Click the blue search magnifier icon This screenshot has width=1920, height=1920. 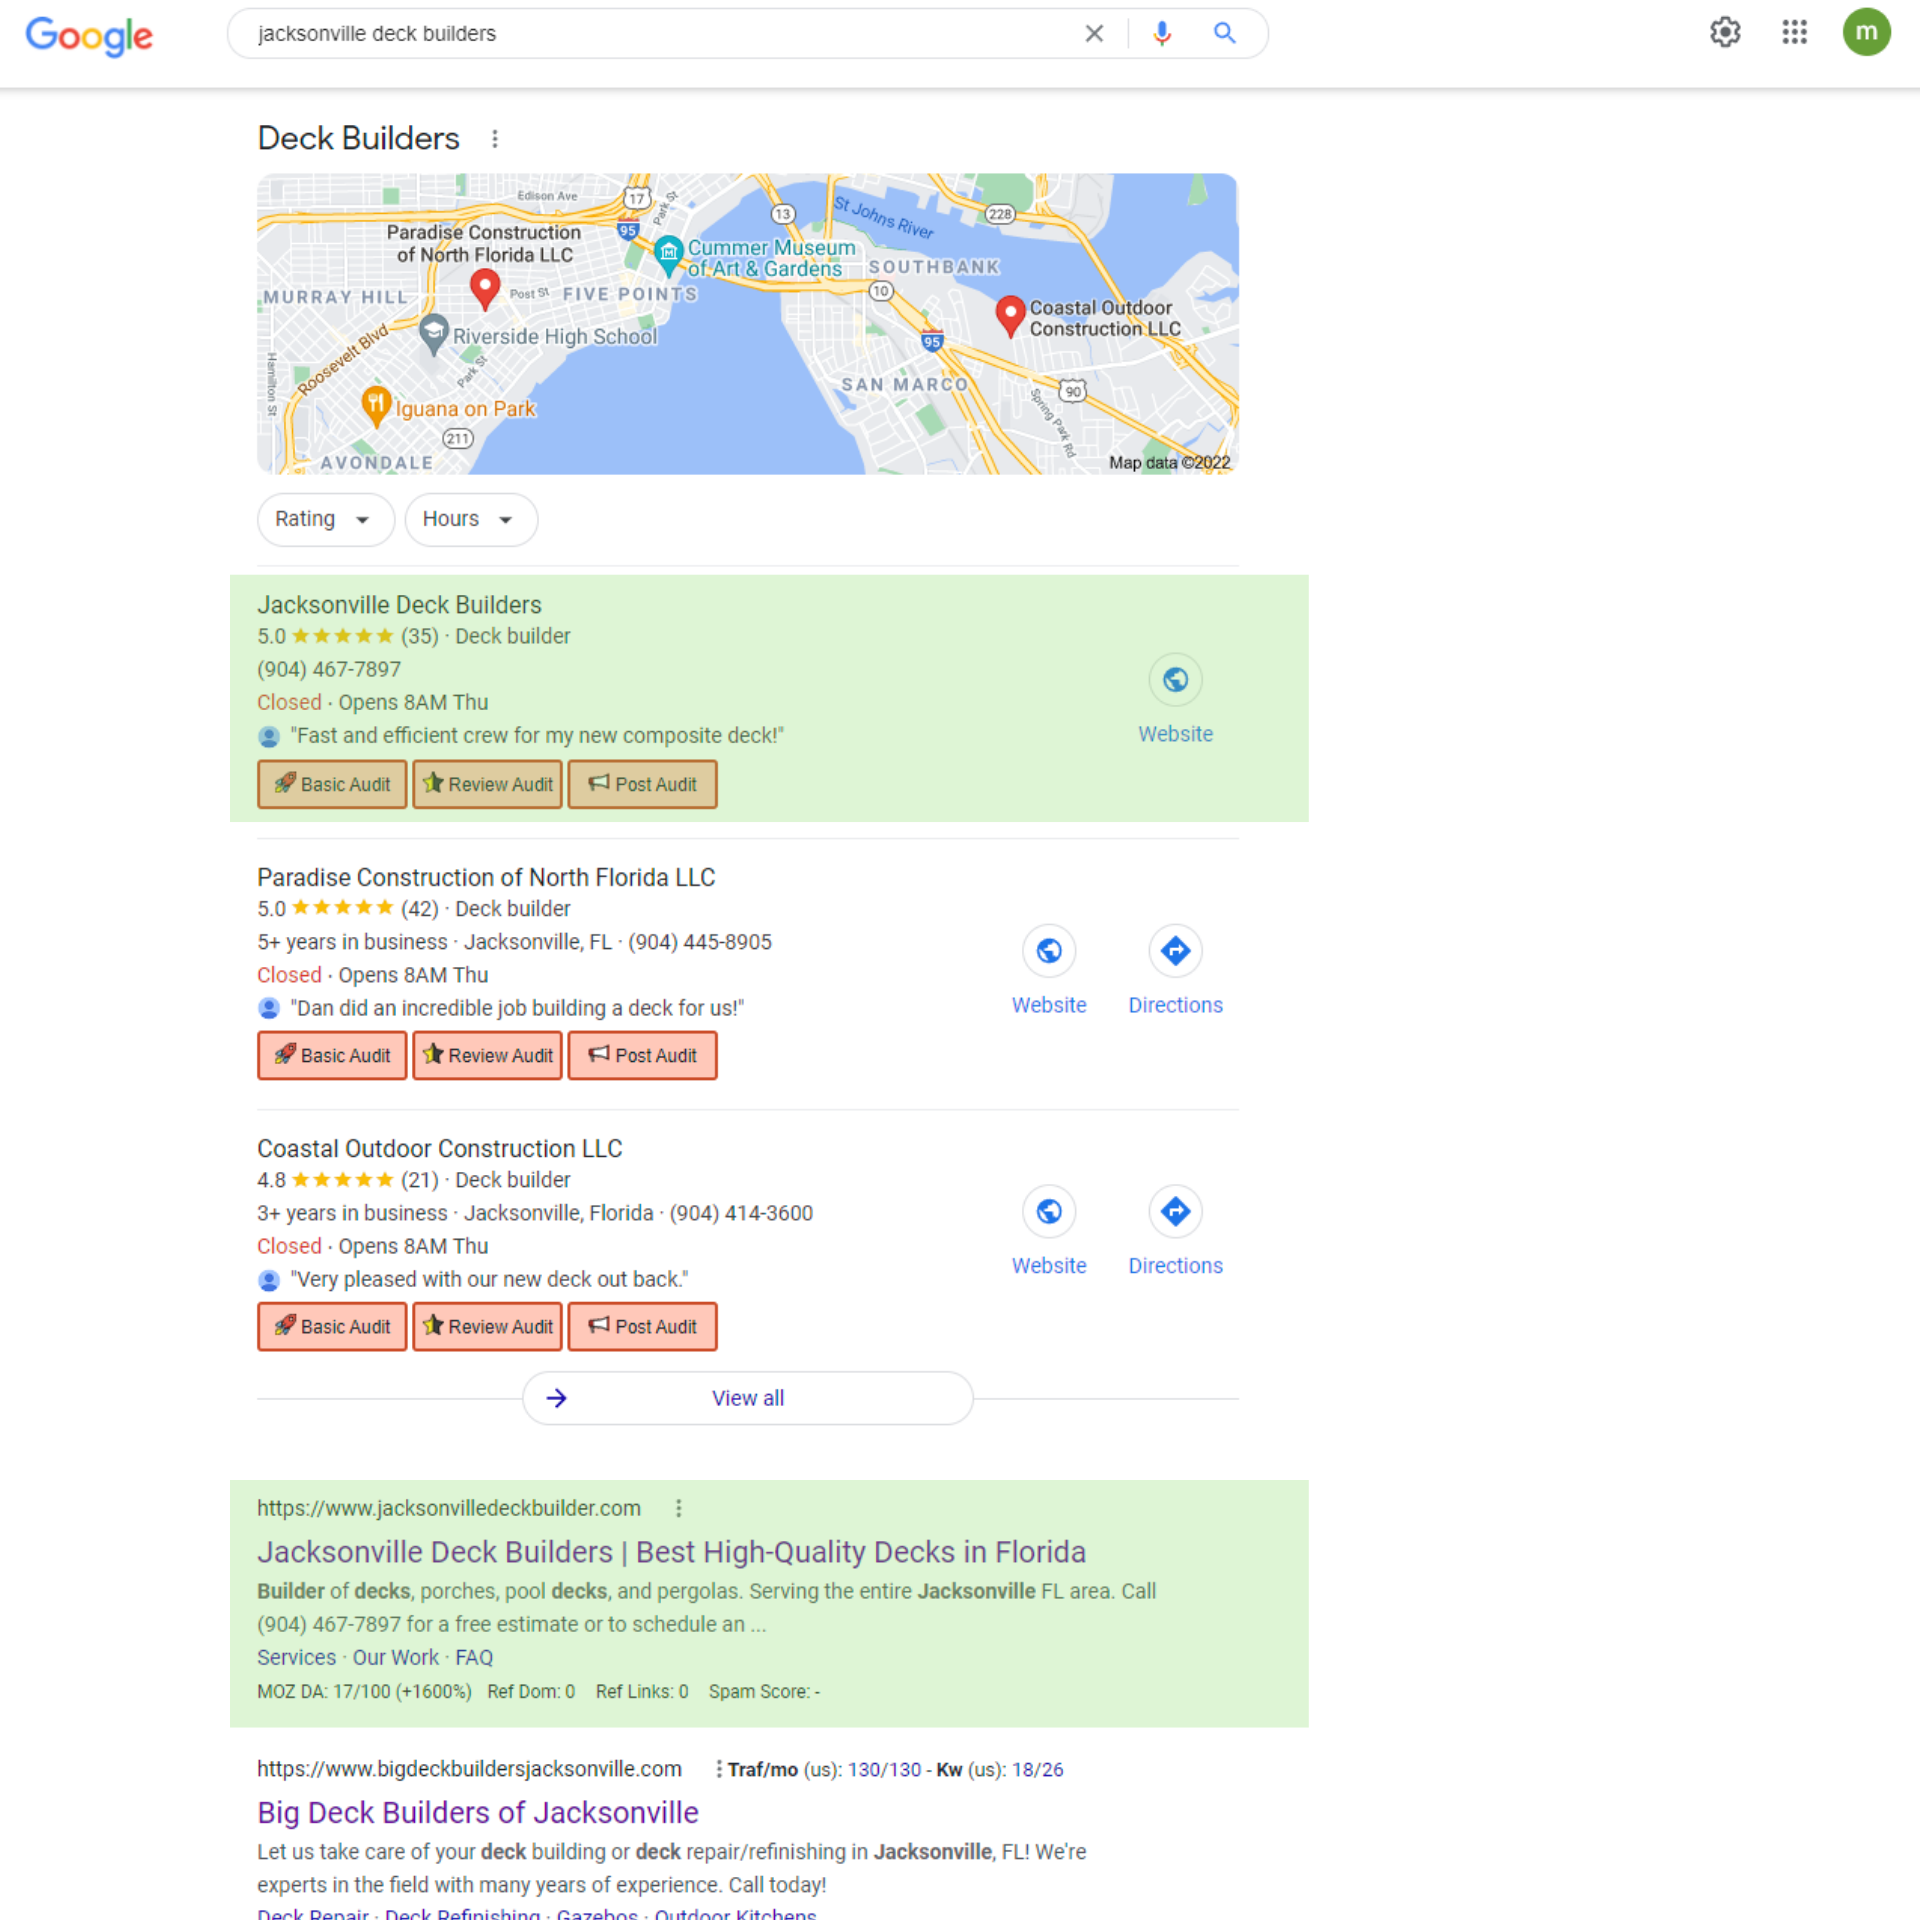[1224, 34]
